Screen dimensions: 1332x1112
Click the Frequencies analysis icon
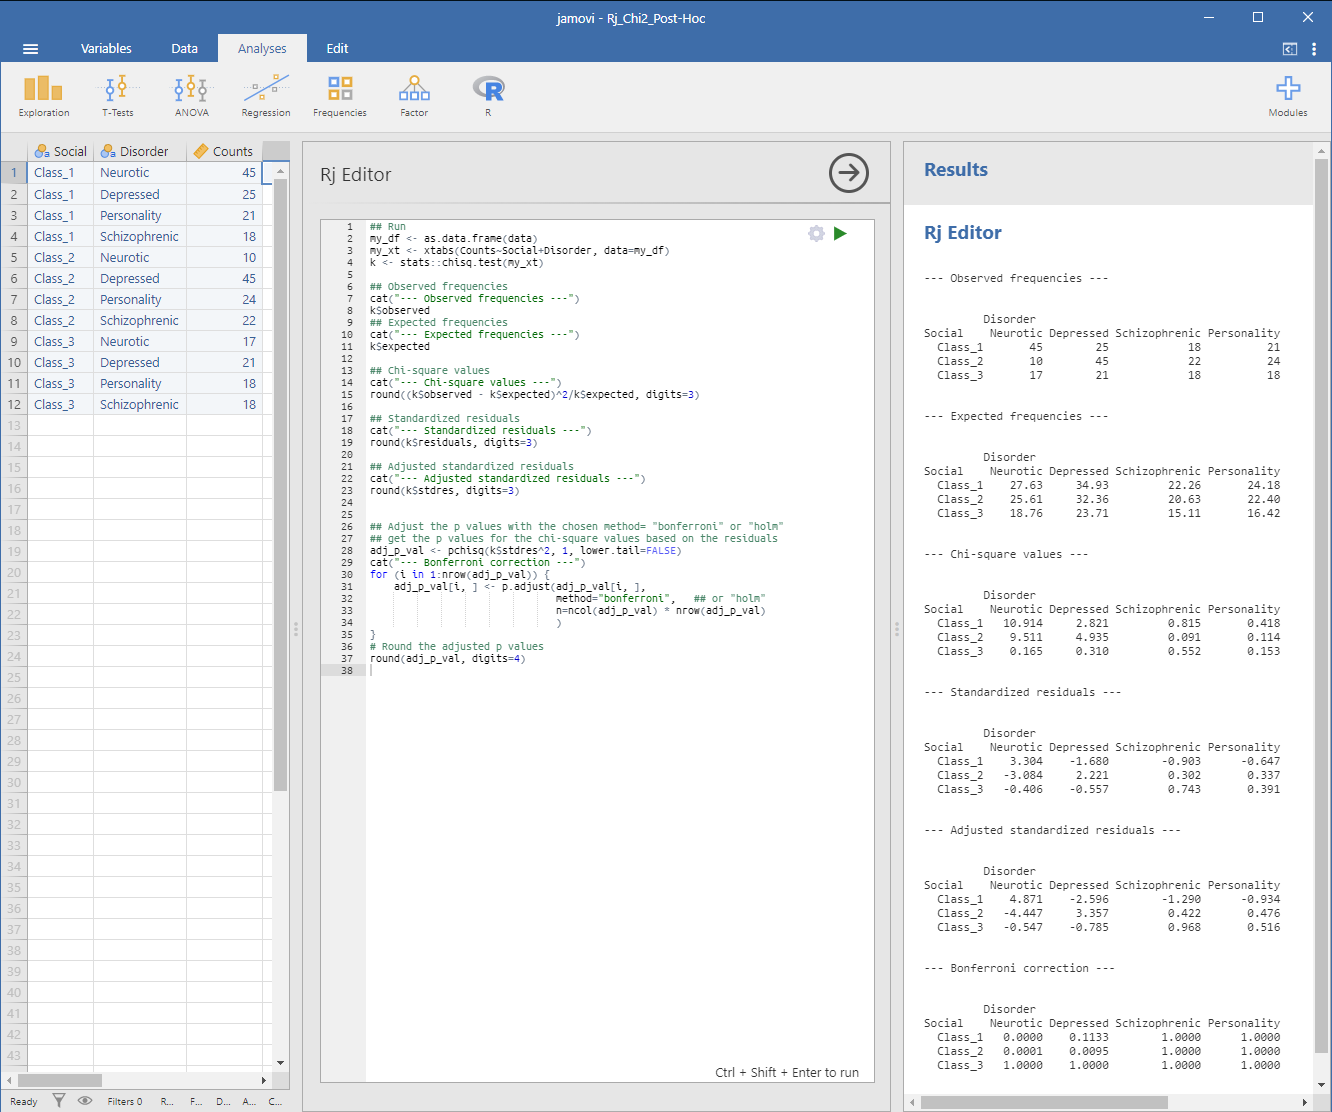340,96
